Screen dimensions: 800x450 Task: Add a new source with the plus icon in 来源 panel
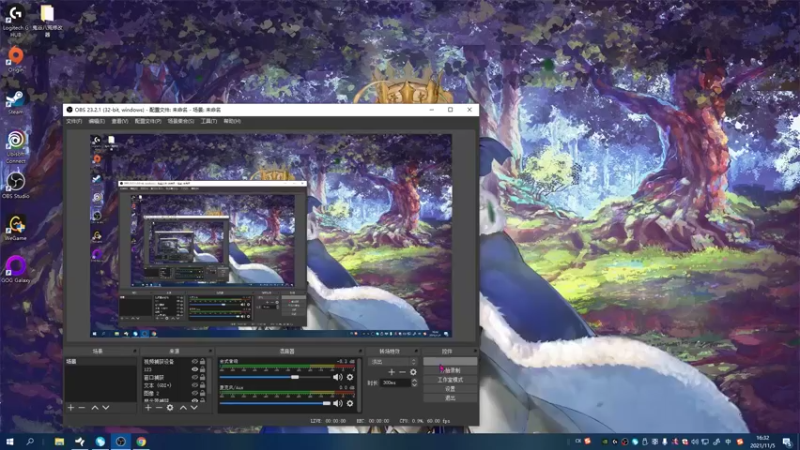click(x=148, y=408)
